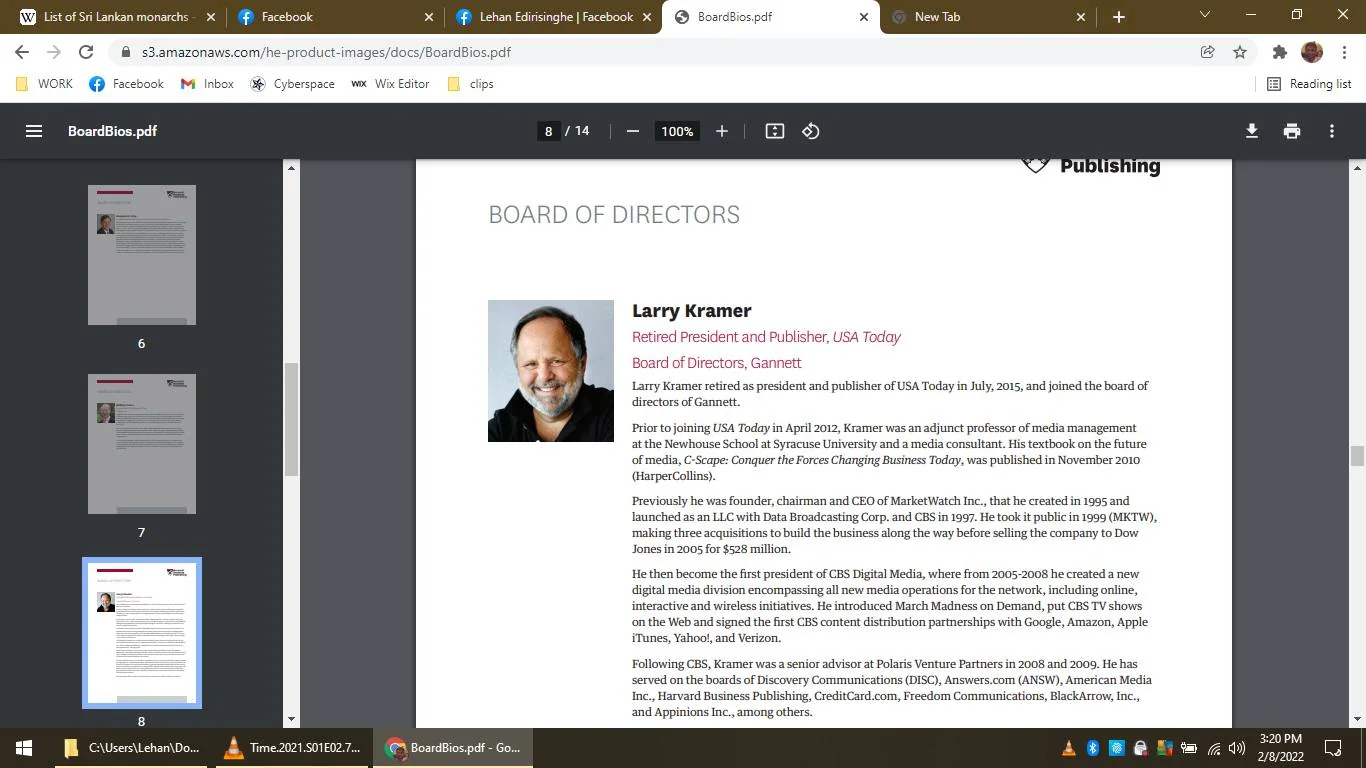Close the BoardBios.pdf tab
This screenshot has width=1366, height=768.
(x=864, y=17)
